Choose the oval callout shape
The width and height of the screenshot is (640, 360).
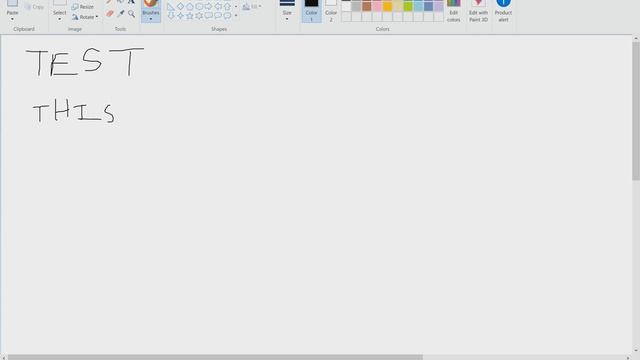[218, 16]
